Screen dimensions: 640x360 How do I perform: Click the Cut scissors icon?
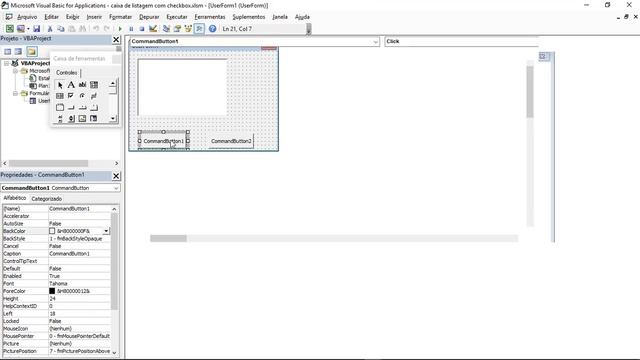pos(50,29)
